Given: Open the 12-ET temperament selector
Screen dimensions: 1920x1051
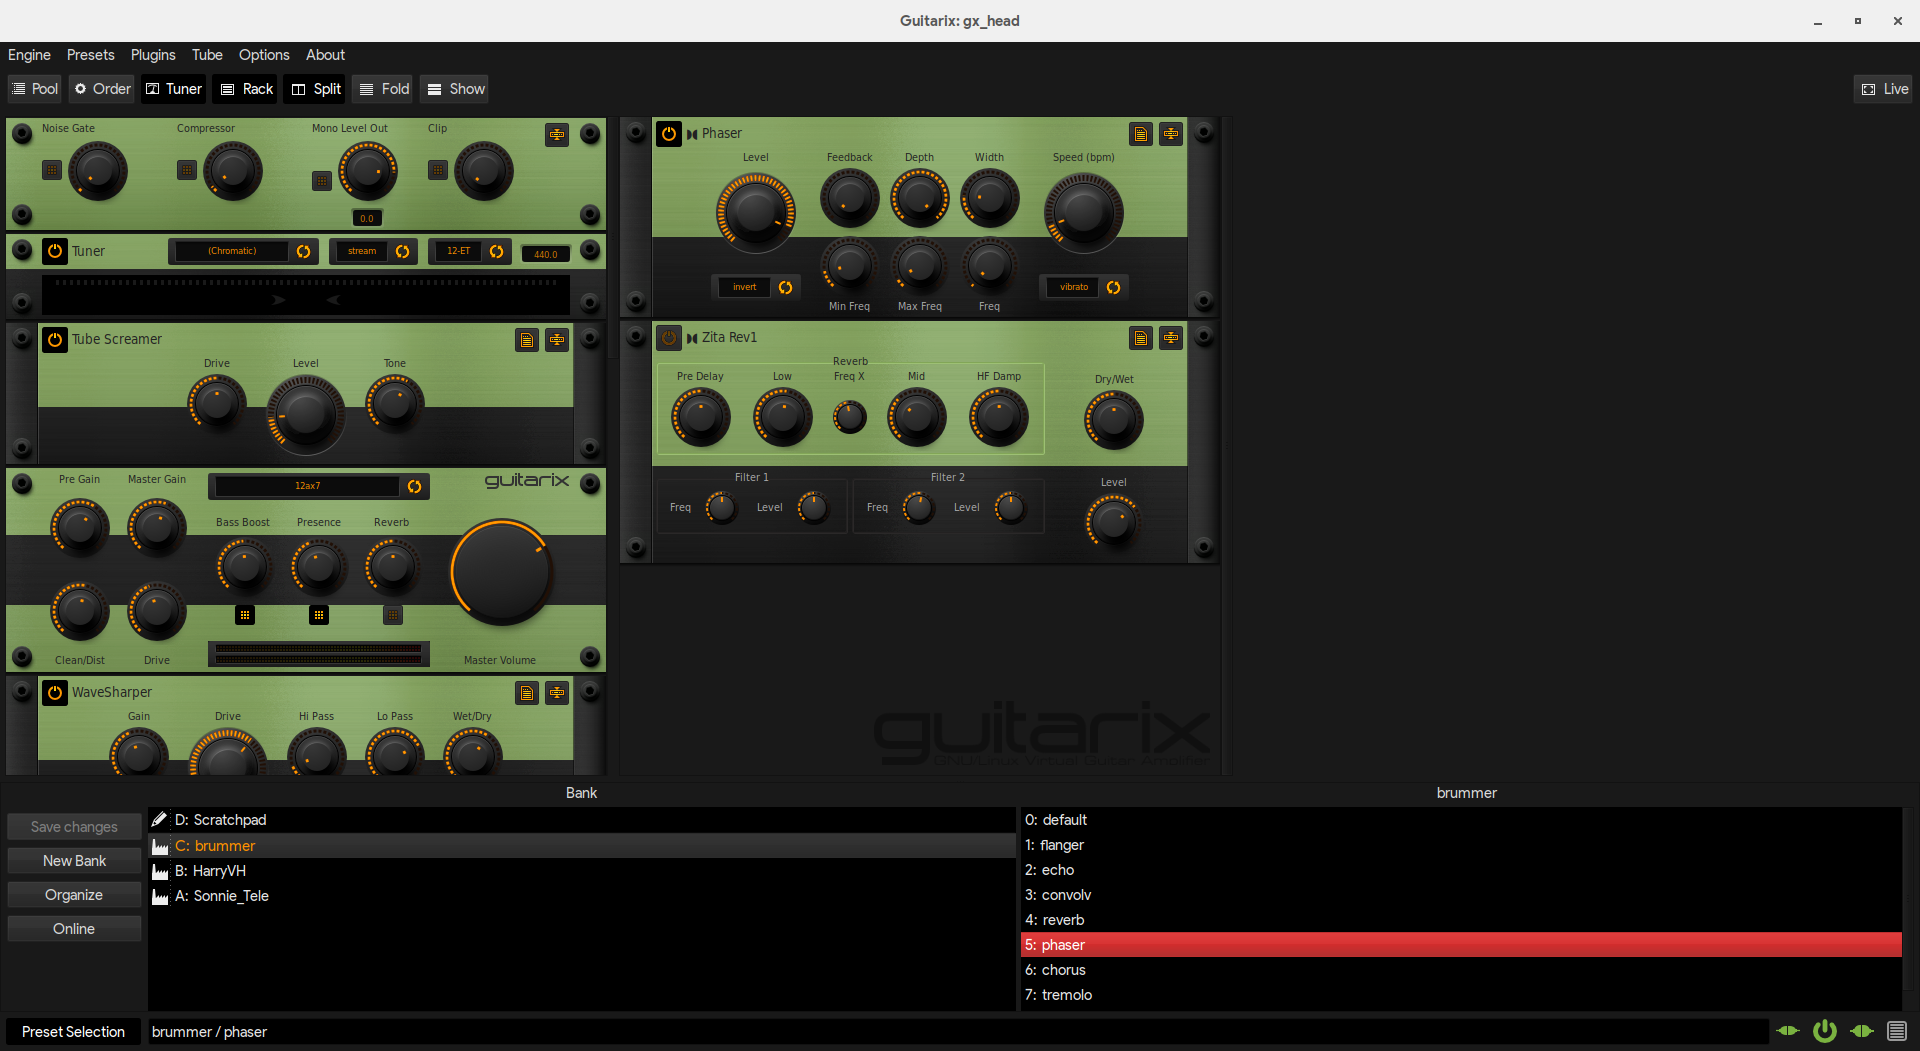Looking at the screenshot, I should pyautogui.click(x=458, y=251).
